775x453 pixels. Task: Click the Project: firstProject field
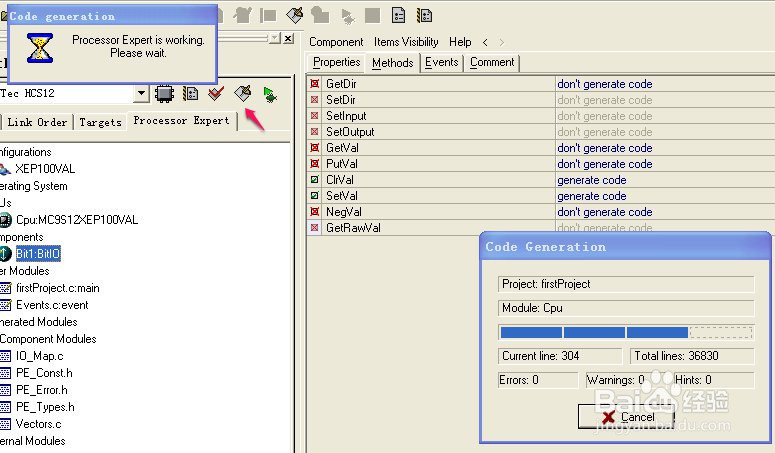[626, 284]
